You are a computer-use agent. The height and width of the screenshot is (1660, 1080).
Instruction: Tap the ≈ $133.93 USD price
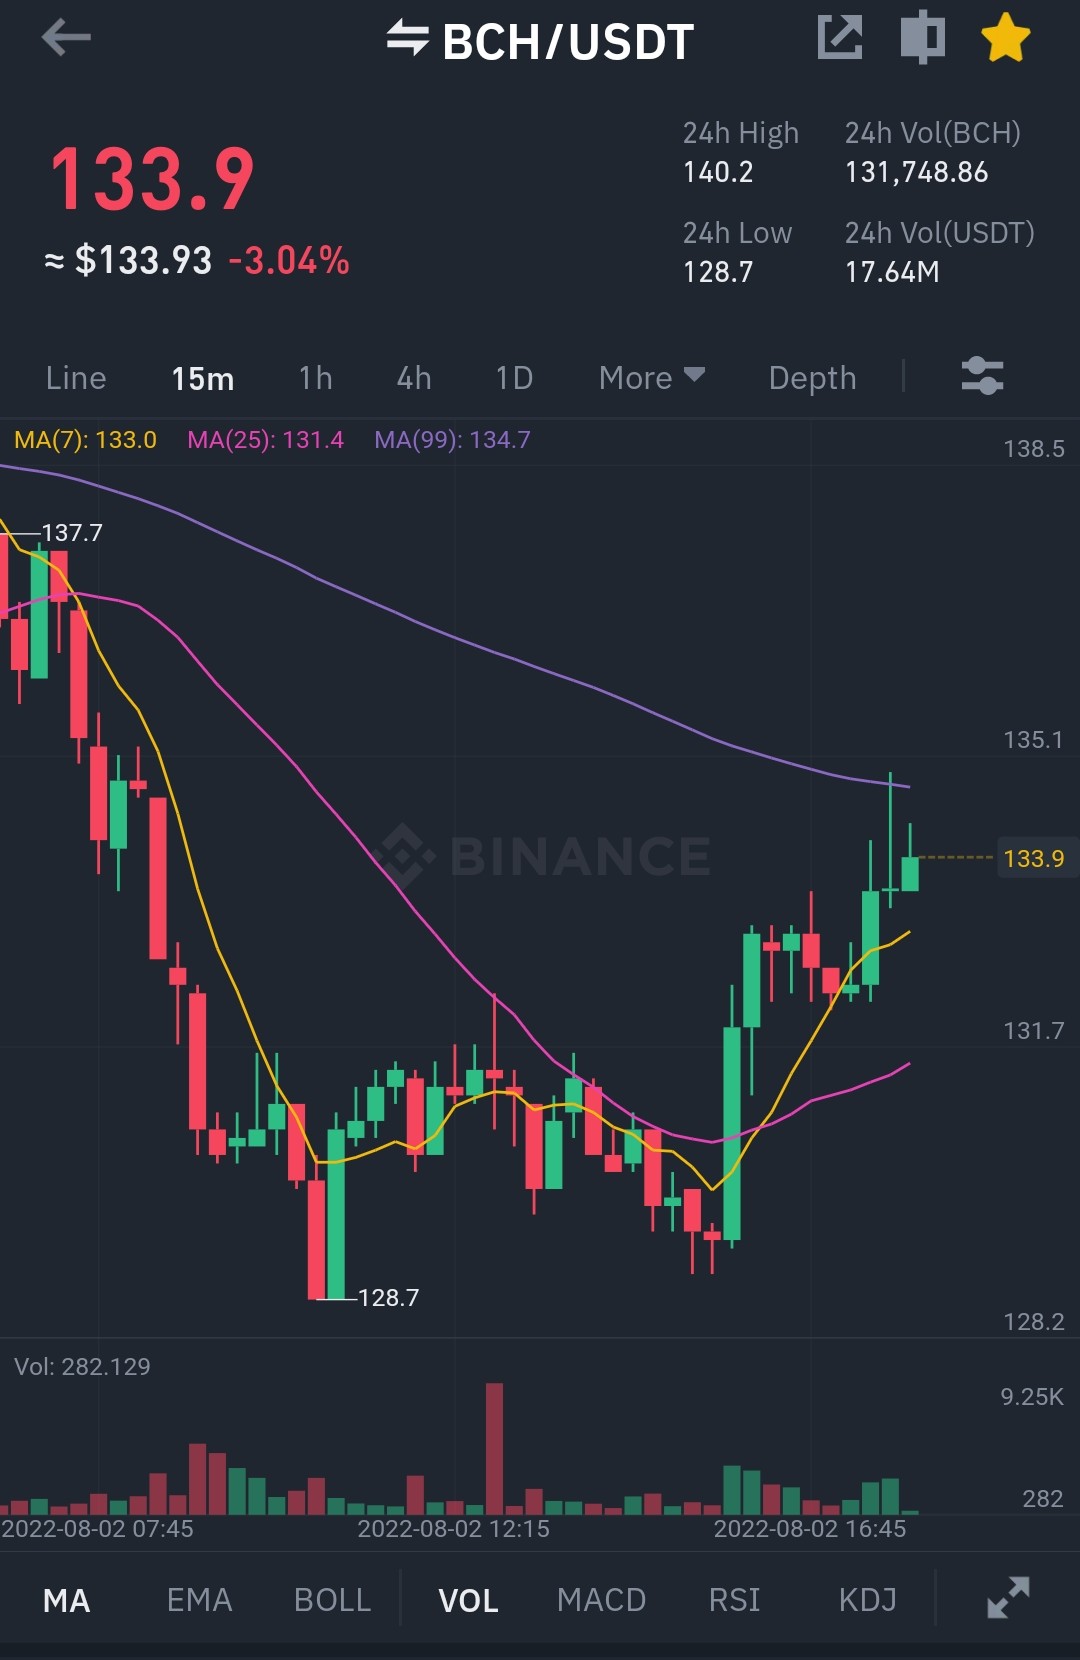(128, 261)
